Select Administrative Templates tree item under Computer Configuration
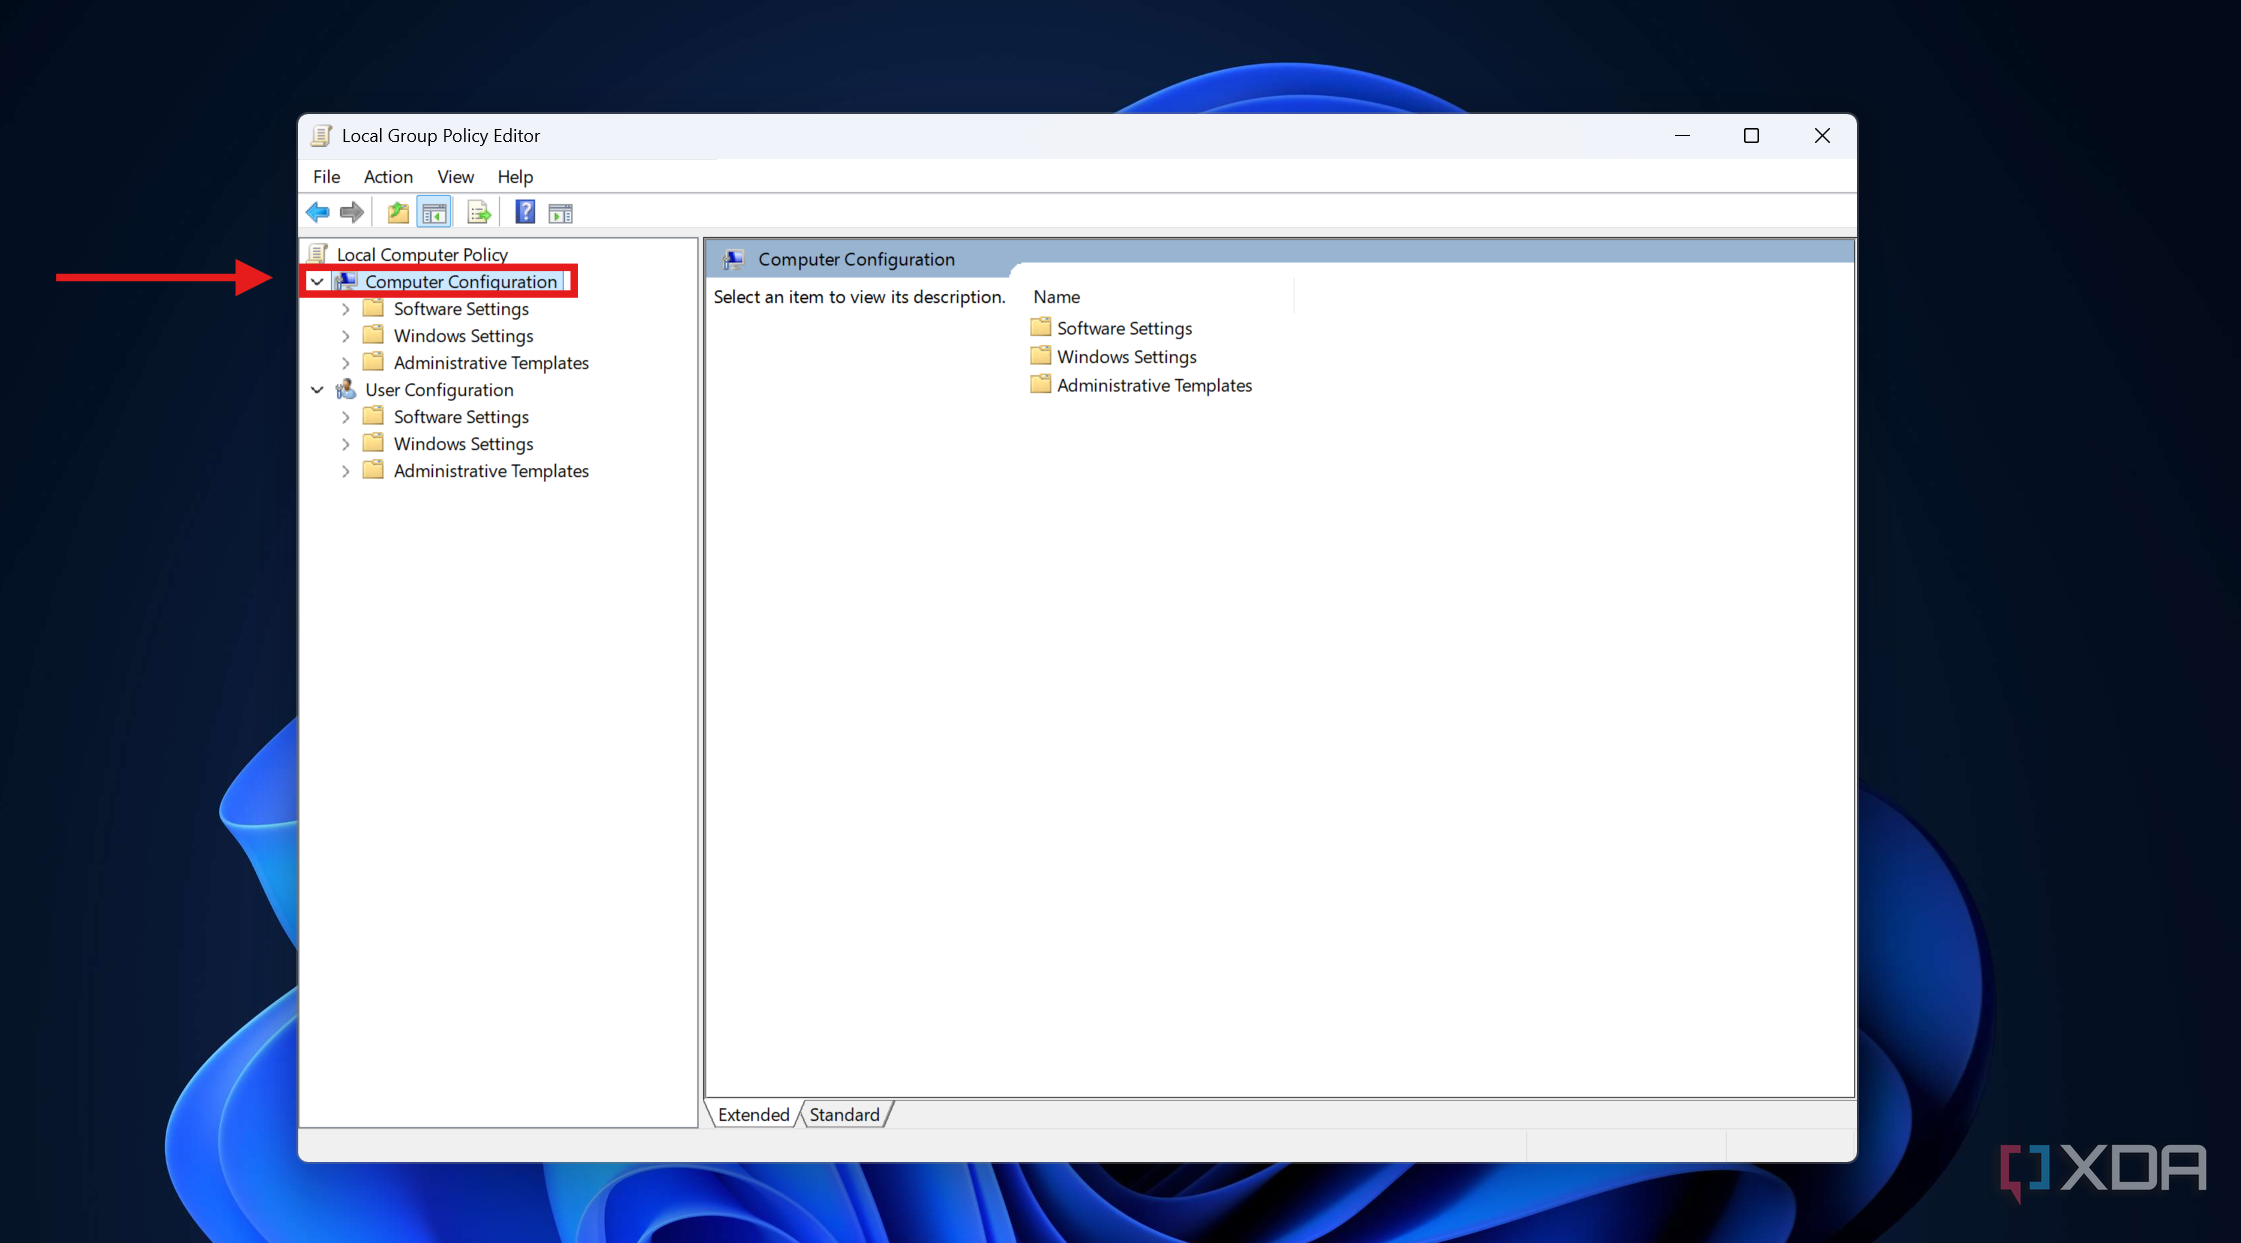This screenshot has height=1243, width=2241. (x=491, y=363)
